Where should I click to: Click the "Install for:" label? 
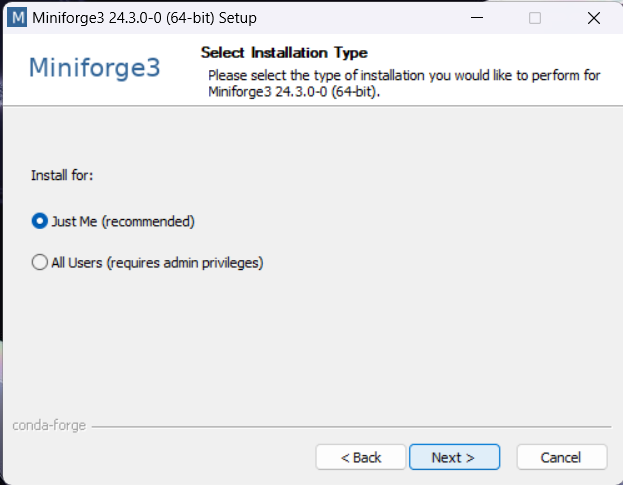(62, 175)
